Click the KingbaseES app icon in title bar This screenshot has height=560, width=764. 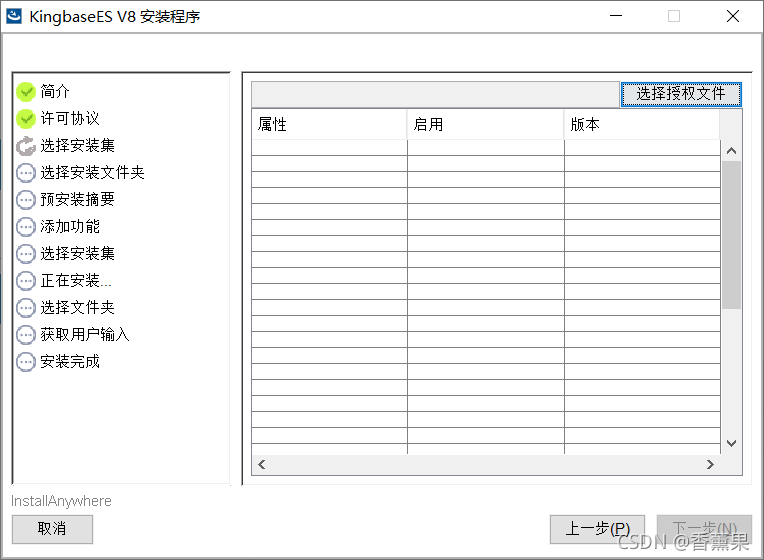14,16
